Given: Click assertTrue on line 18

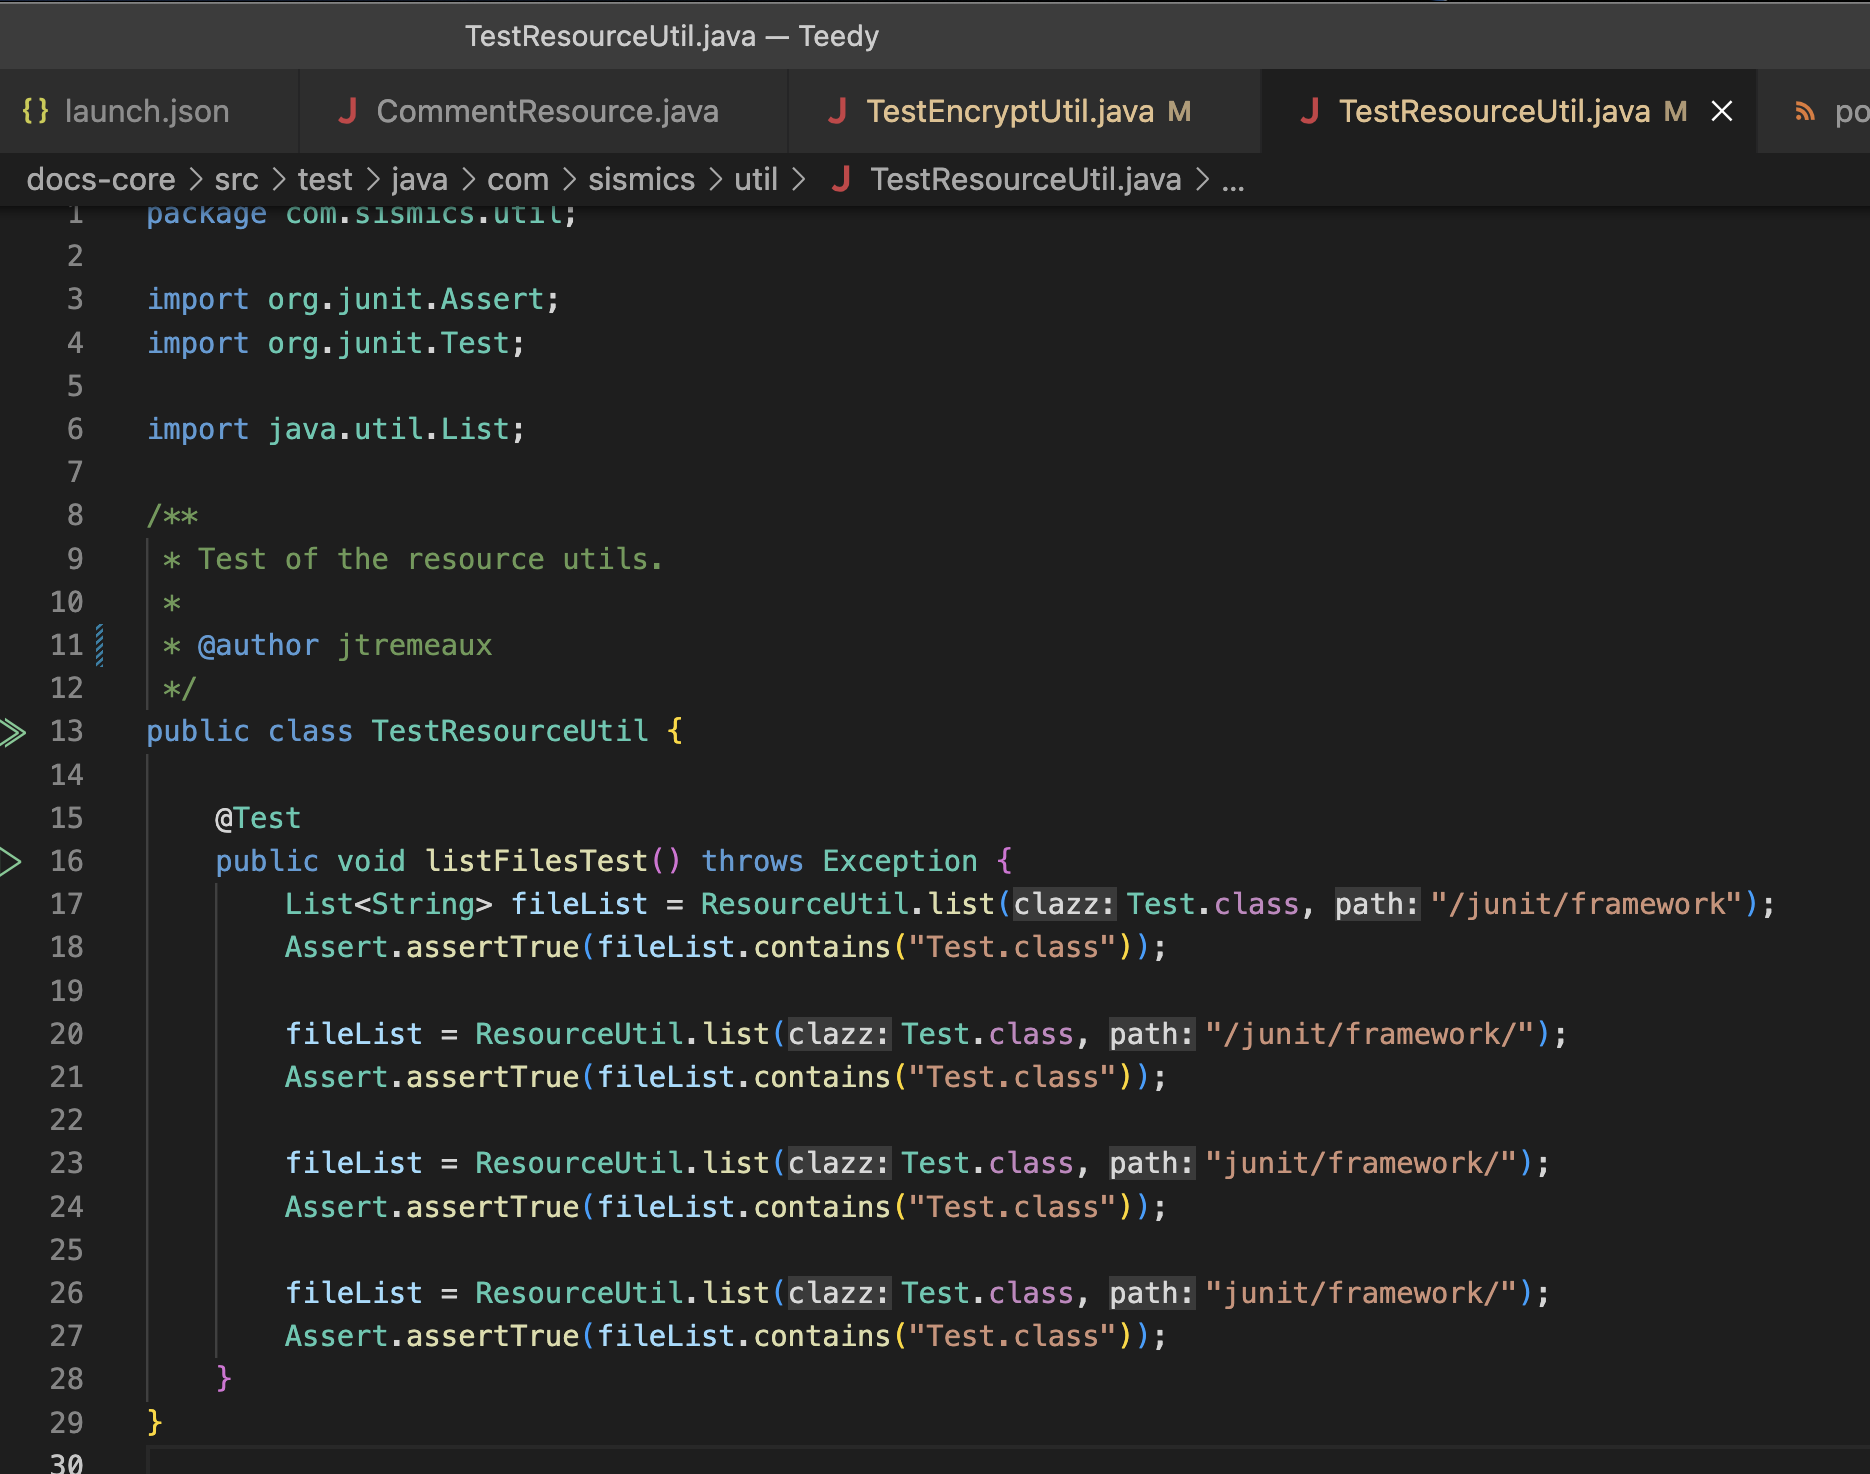Looking at the screenshot, I should [493, 947].
